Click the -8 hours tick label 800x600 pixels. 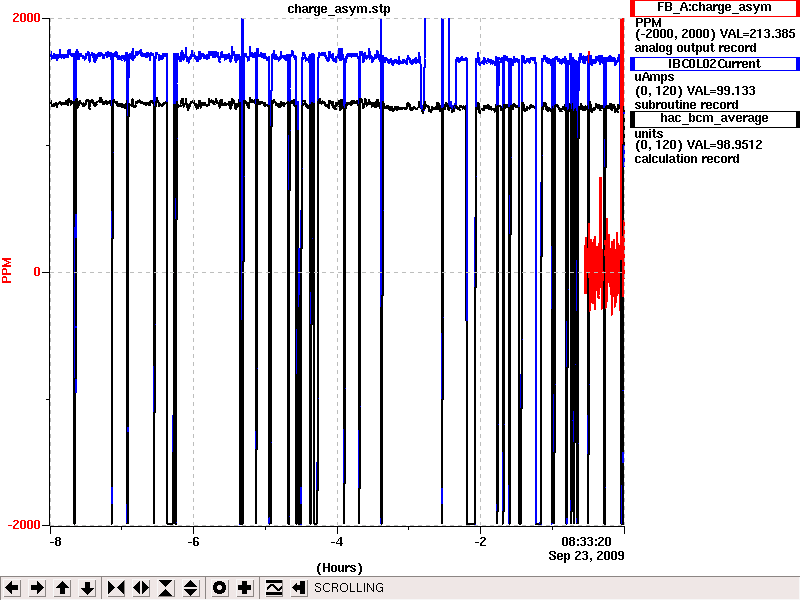point(55,541)
